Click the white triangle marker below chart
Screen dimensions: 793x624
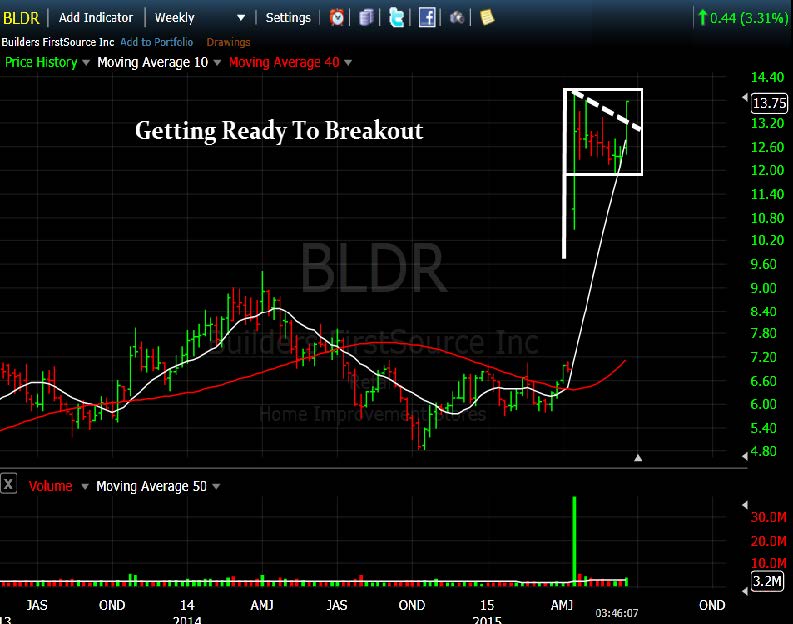[x=638, y=458]
